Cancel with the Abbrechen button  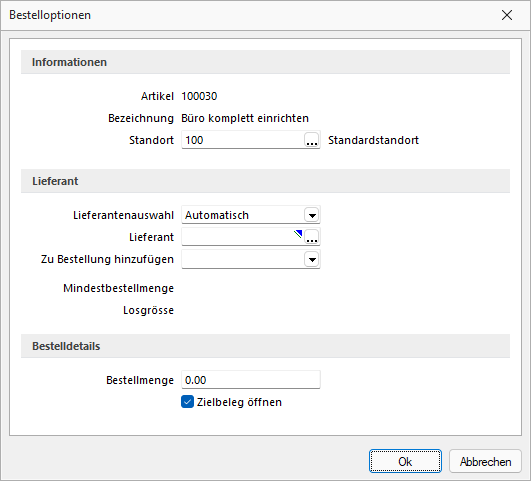pos(485,461)
